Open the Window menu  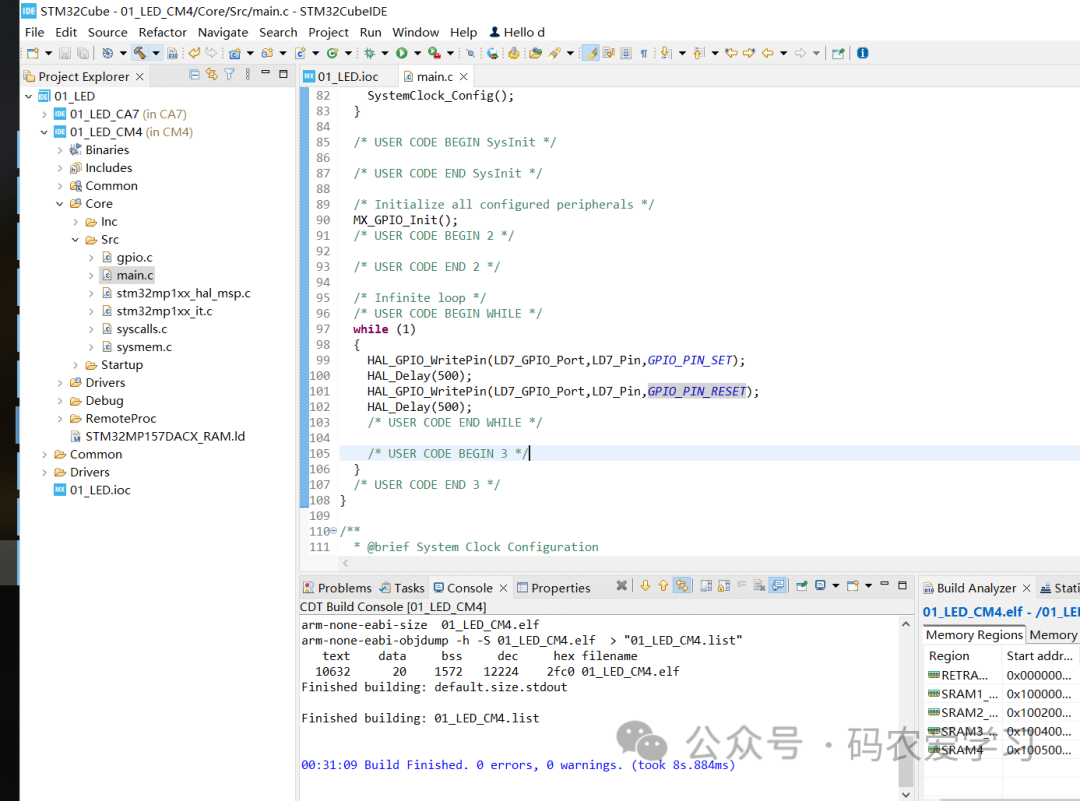point(415,32)
